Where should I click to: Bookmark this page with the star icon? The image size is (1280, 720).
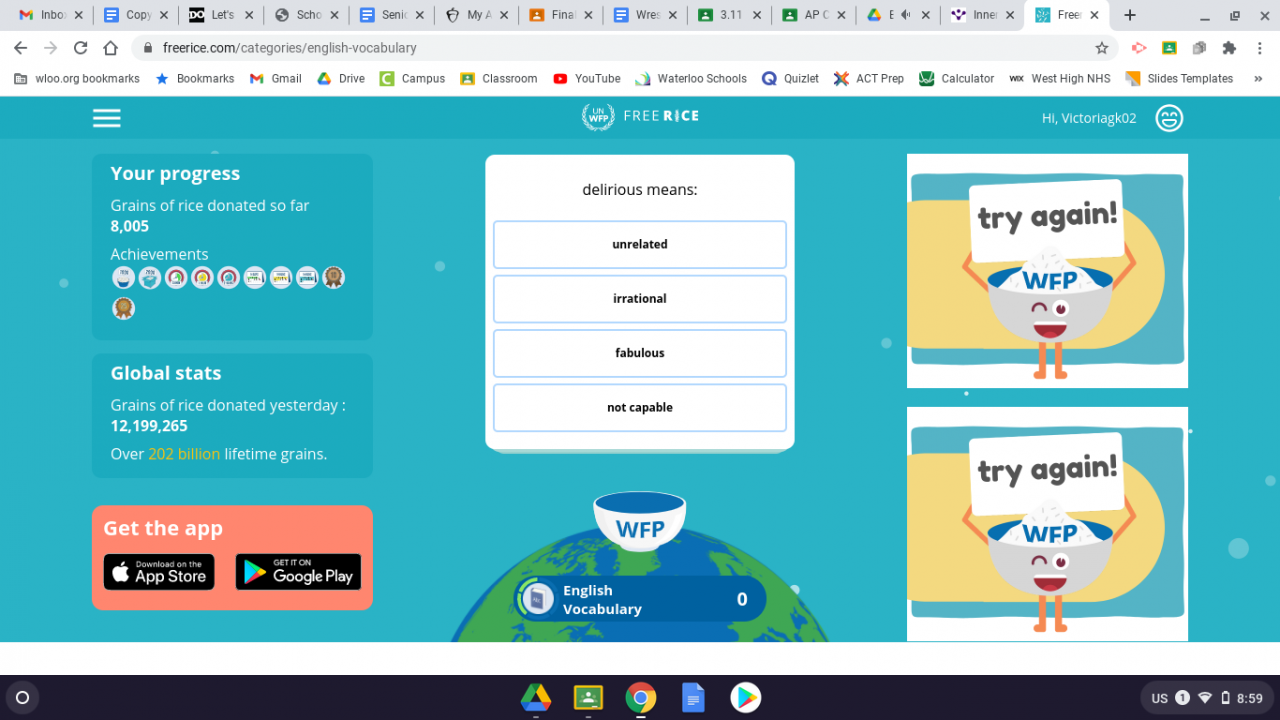click(x=1102, y=47)
